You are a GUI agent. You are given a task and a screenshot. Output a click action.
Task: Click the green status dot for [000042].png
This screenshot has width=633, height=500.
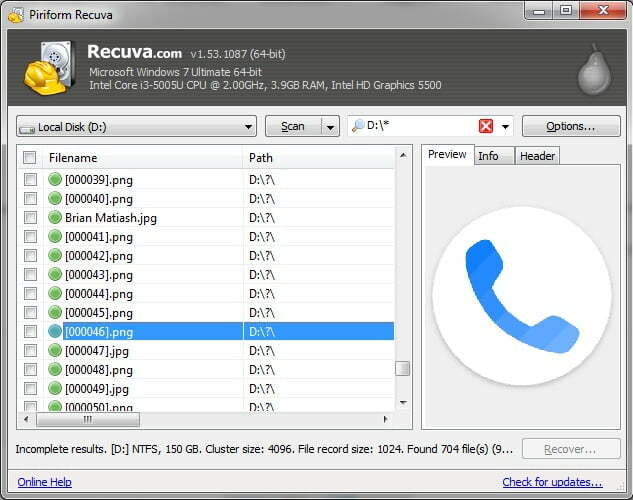54,255
